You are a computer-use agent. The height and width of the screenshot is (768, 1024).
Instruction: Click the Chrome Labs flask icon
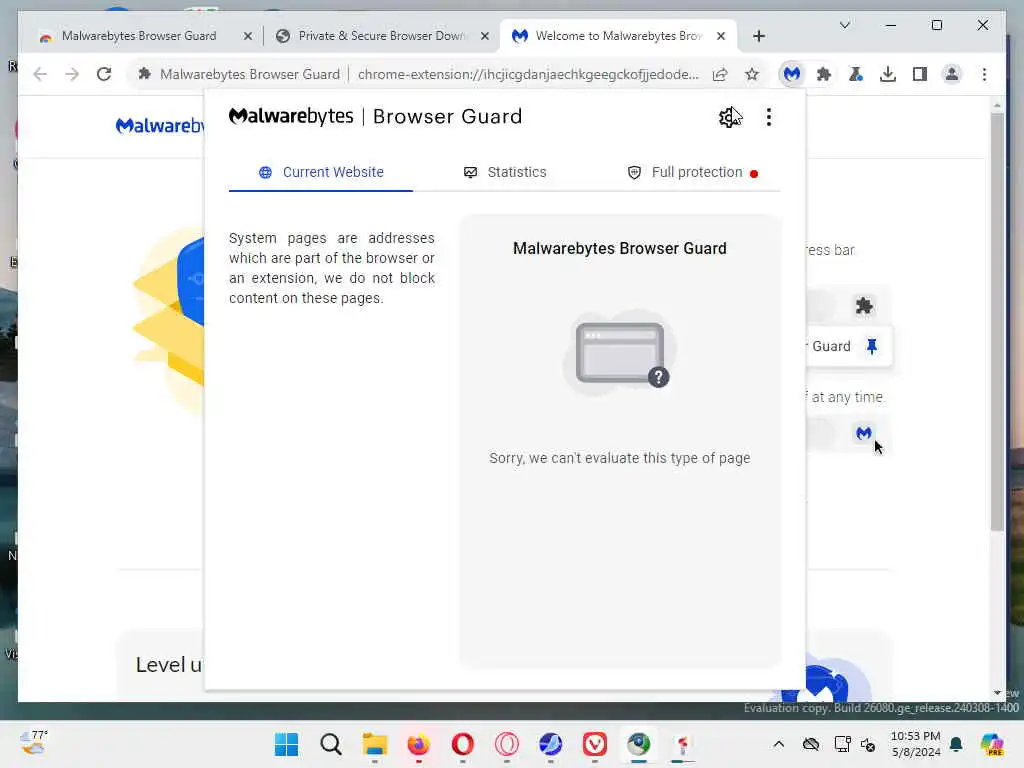[856, 74]
